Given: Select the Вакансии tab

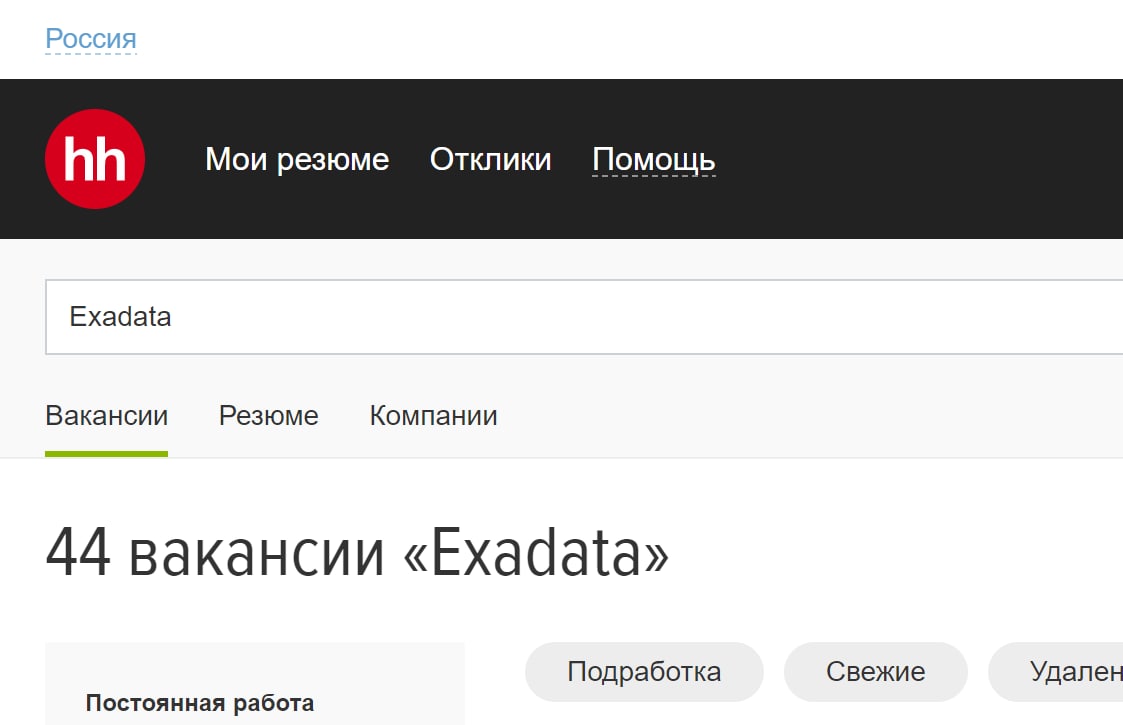Looking at the screenshot, I should 107,416.
